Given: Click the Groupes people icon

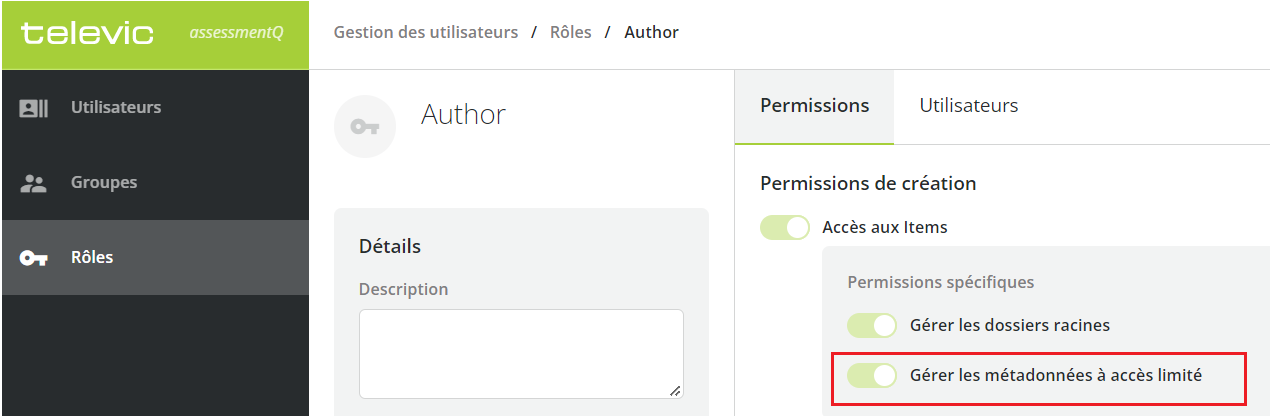Looking at the screenshot, I should [34, 183].
